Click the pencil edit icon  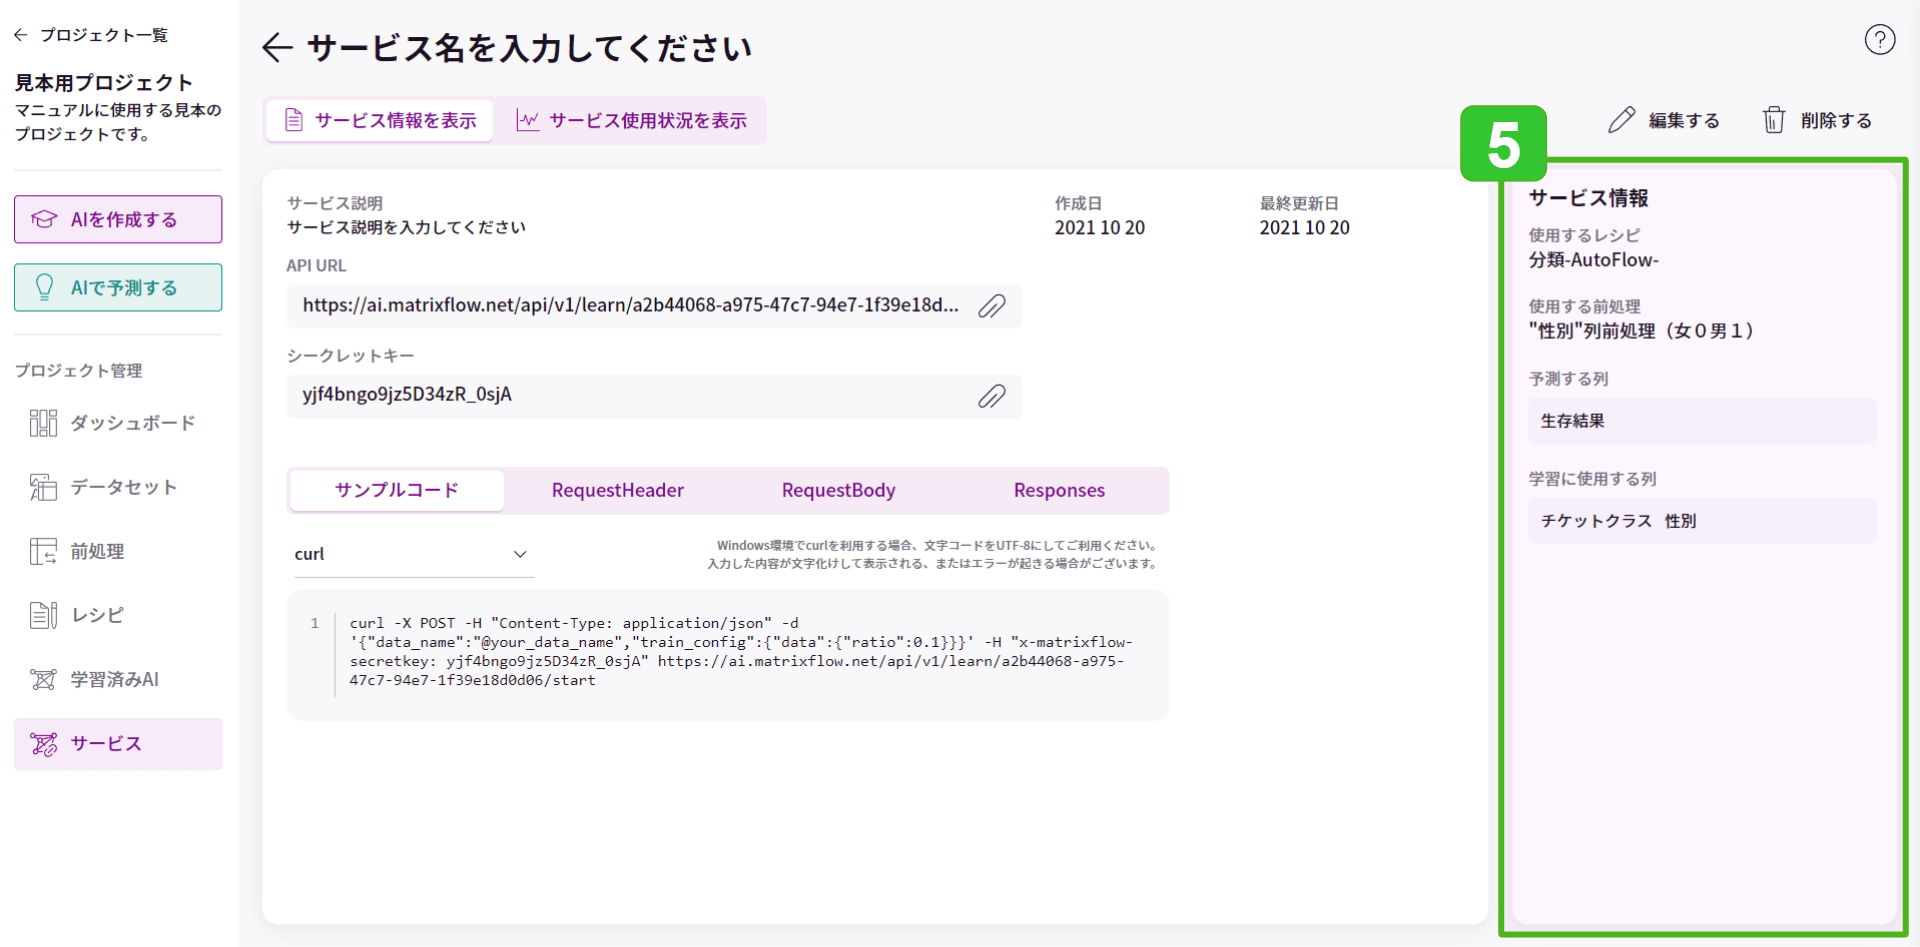(1621, 120)
